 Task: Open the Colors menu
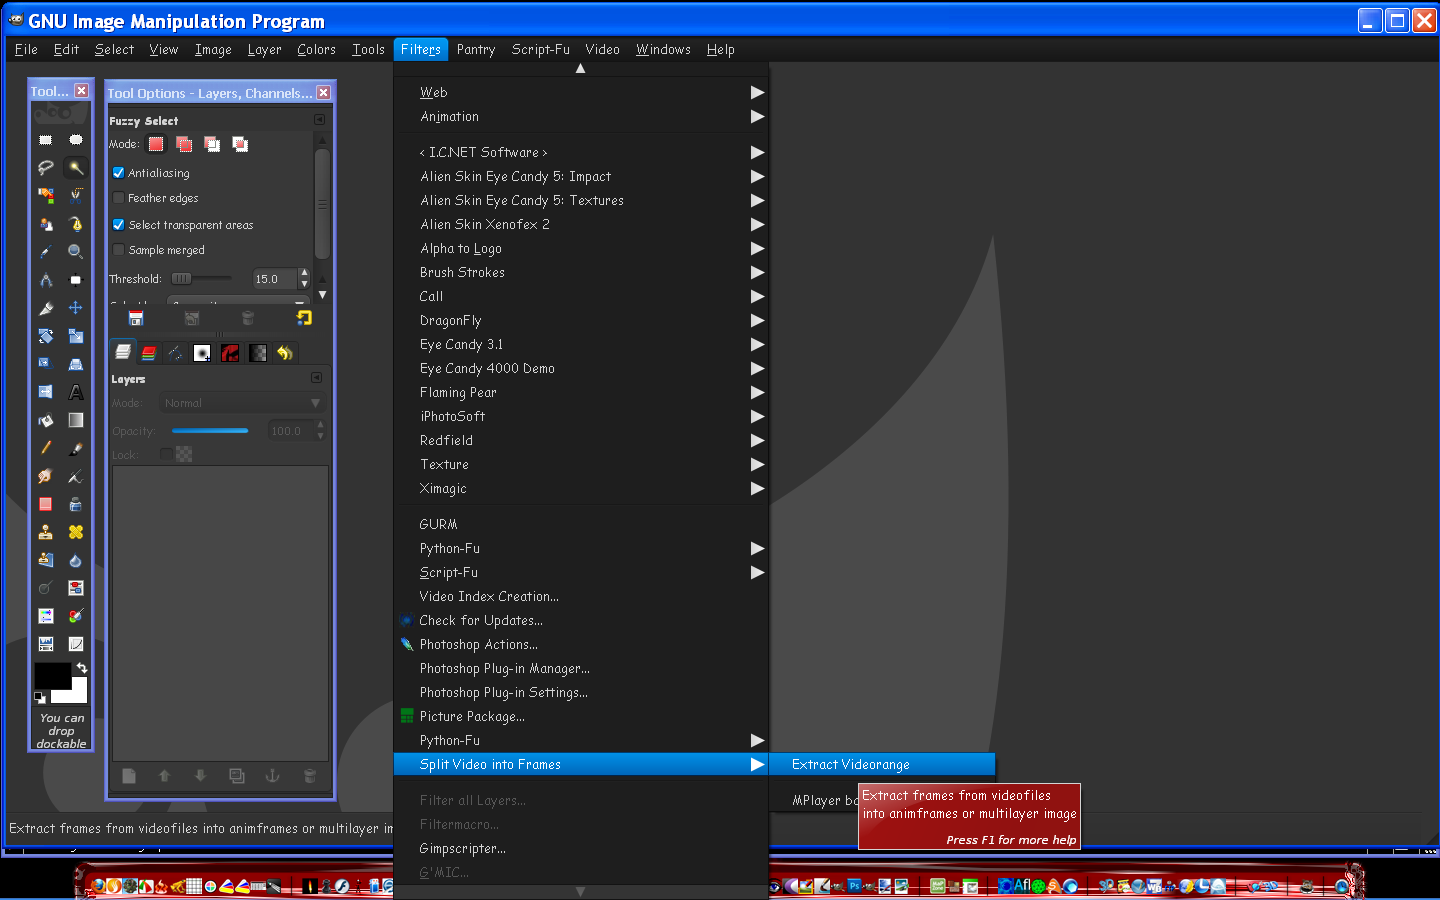pos(316,49)
